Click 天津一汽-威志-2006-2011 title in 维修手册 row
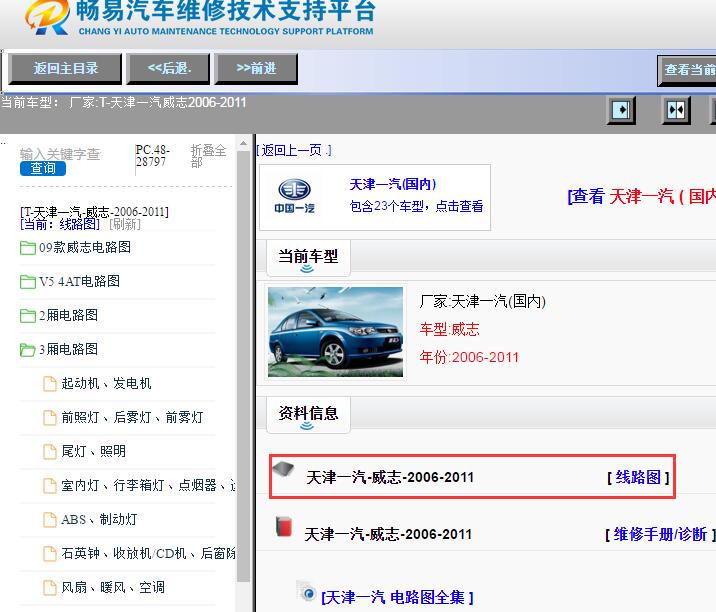 (388, 534)
